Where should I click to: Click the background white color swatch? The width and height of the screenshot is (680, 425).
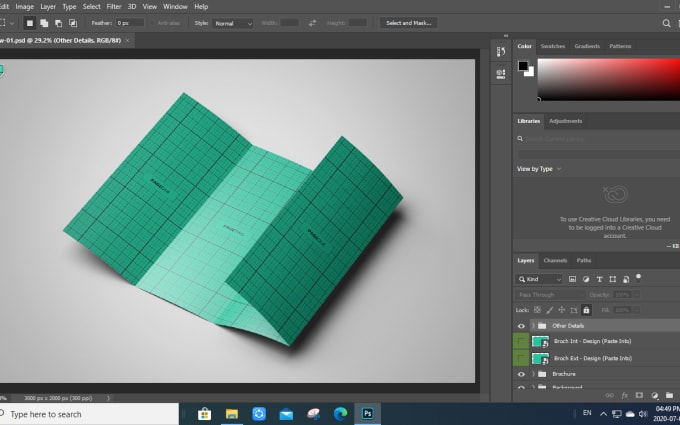click(531, 73)
